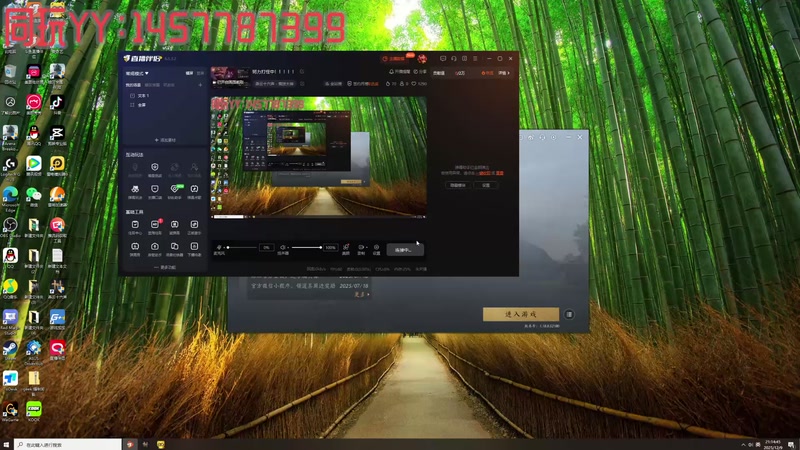Switch to landscape orientation tab
The height and width of the screenshot is (450, 800).
[189, 73]
